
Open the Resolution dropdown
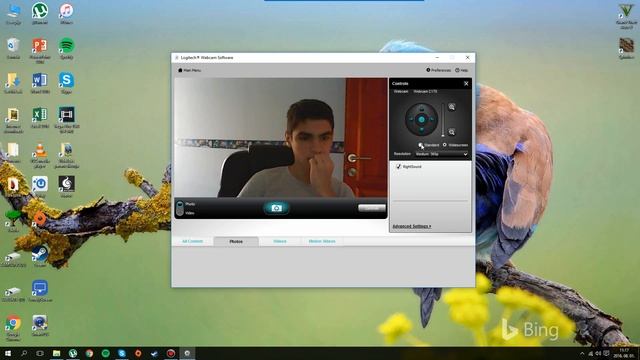pyautogui.click(x=441, y=154)
